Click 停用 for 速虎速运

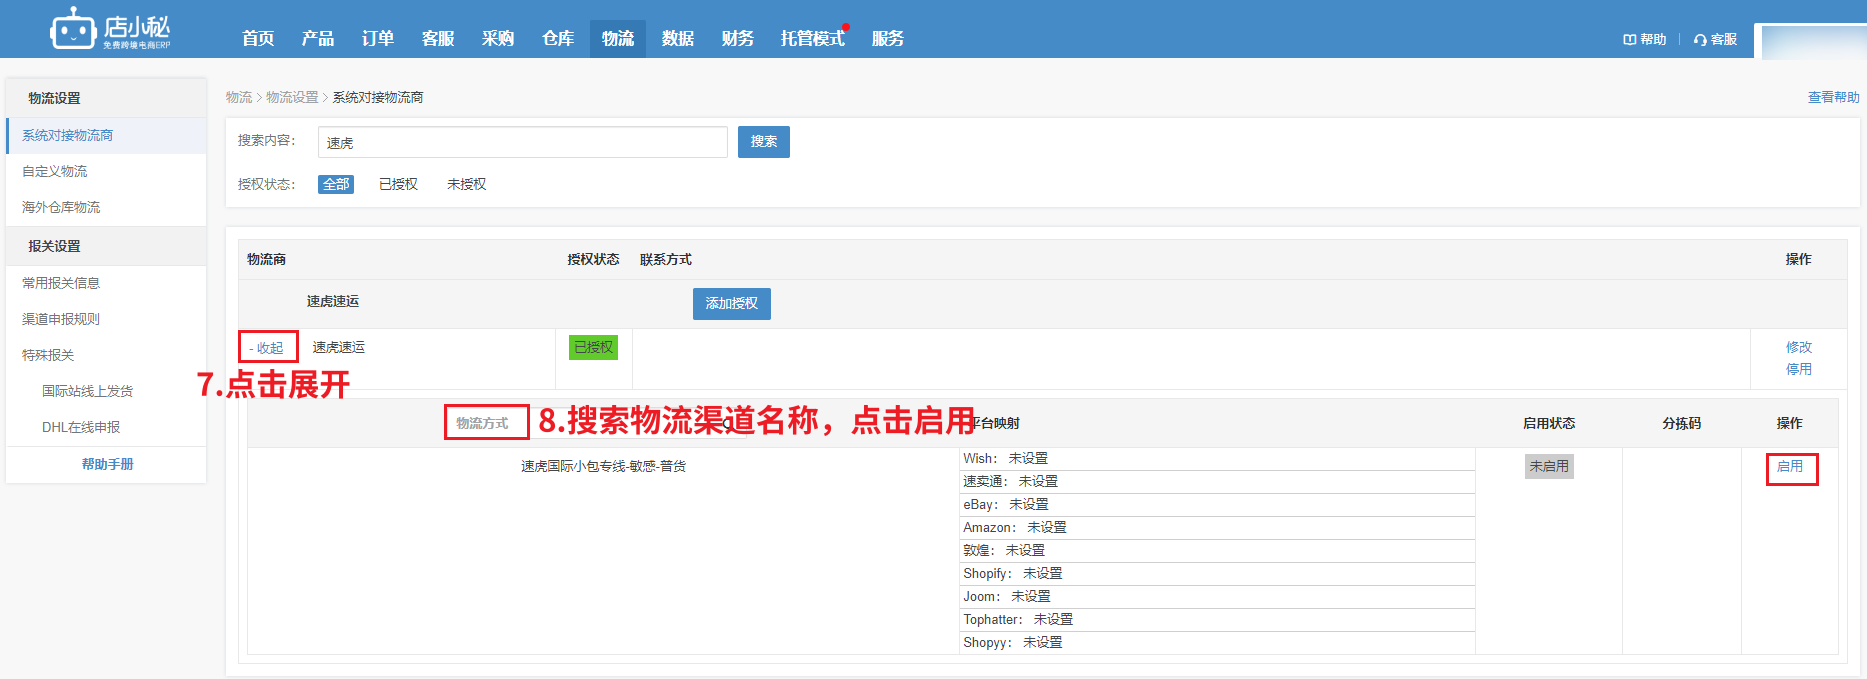[x=1799, y=369]
